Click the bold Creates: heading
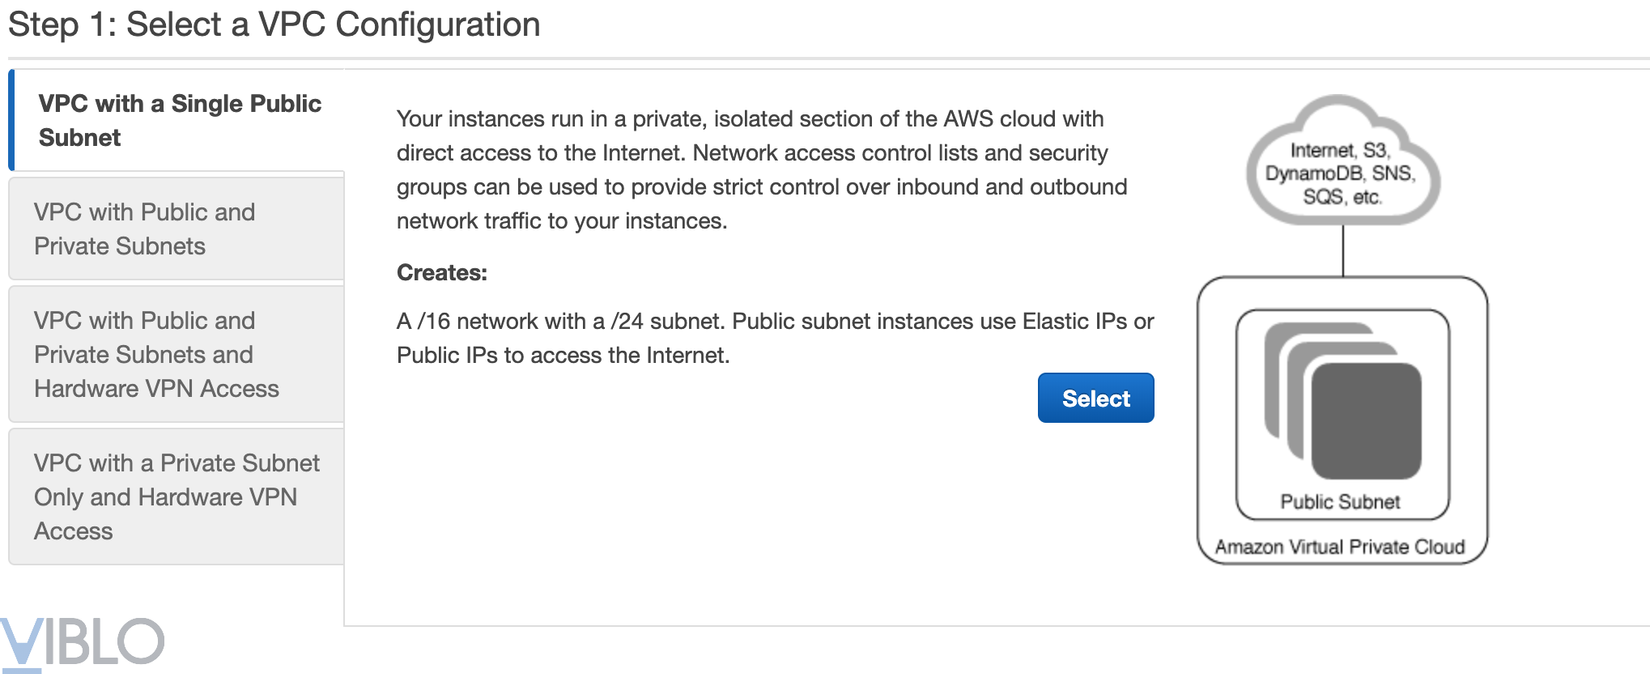Viewport: 1650px width, 674px height. pyautogui.click(x=442, y=273)
